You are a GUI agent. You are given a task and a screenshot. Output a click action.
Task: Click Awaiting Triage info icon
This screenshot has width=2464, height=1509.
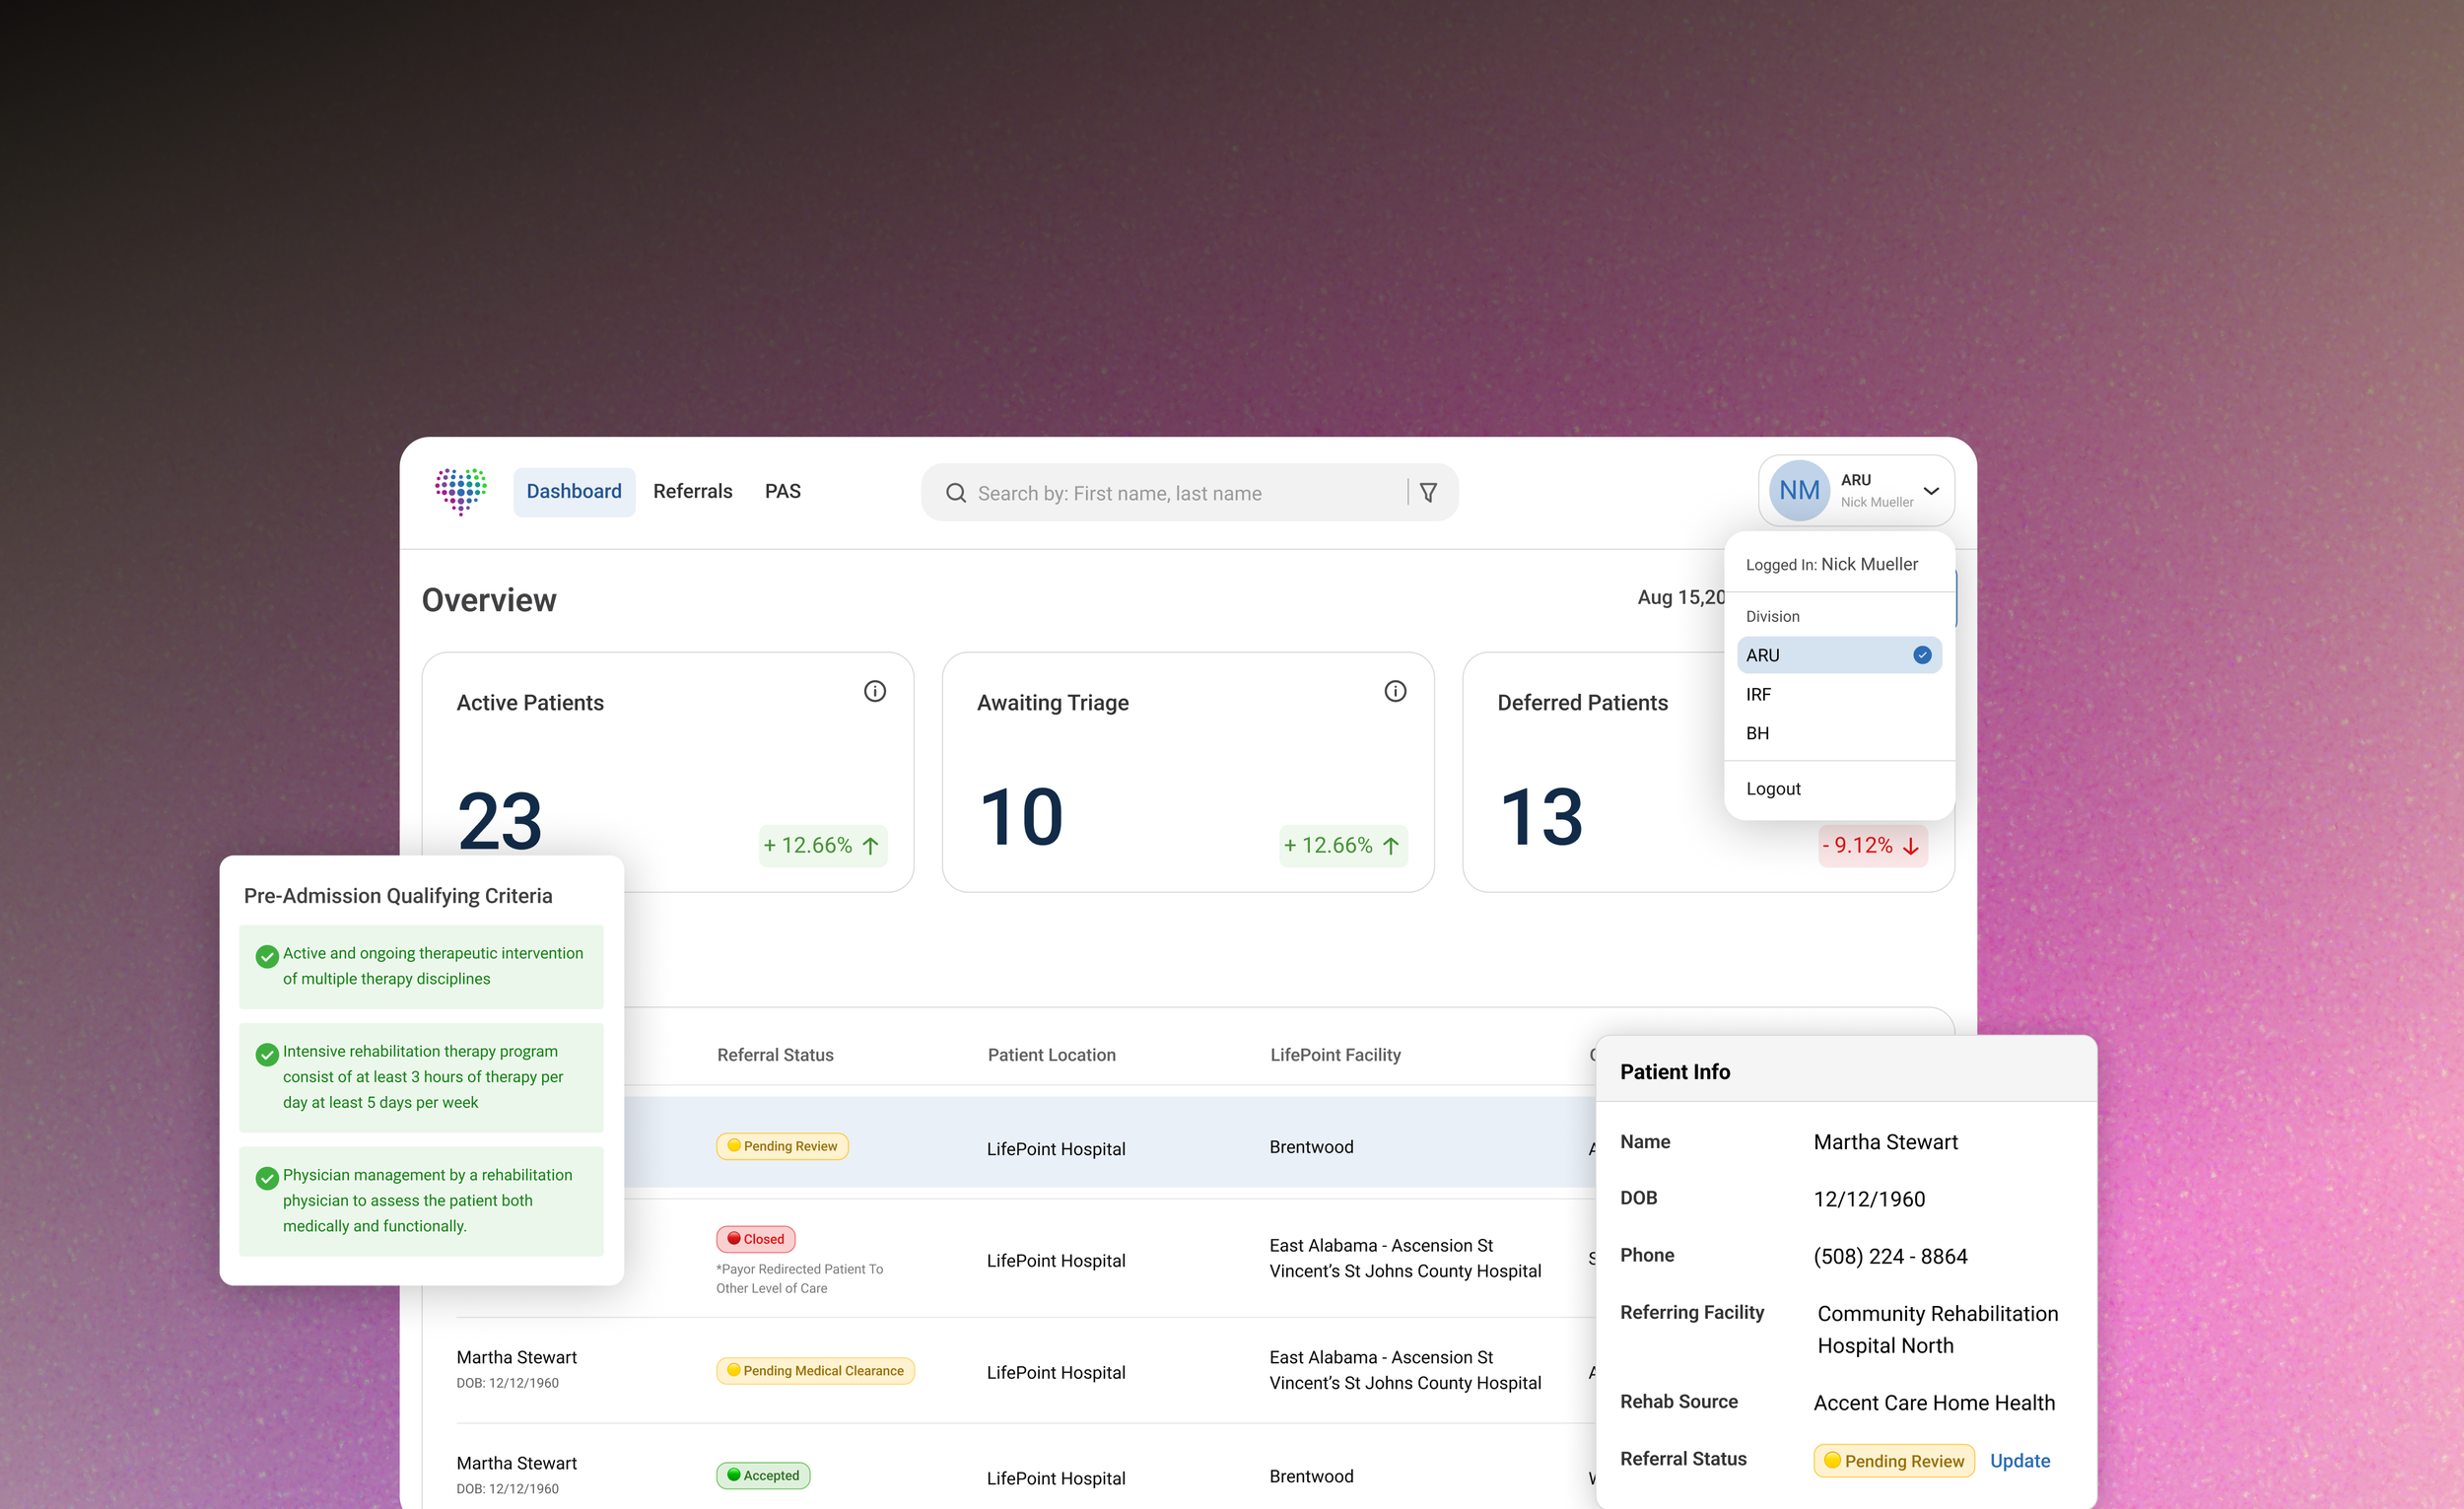tap(1395, 691)
